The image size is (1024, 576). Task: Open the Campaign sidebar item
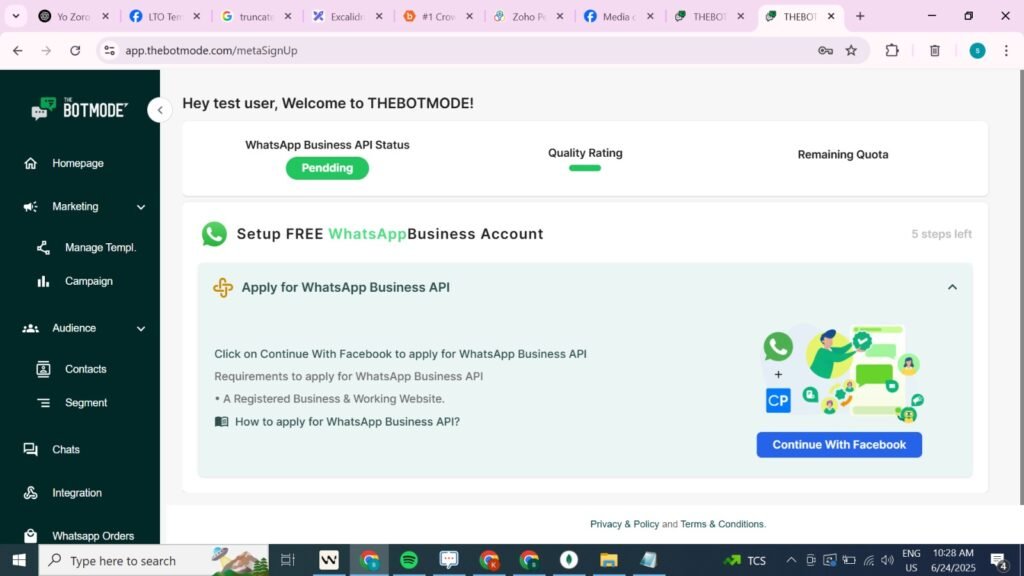89,281
